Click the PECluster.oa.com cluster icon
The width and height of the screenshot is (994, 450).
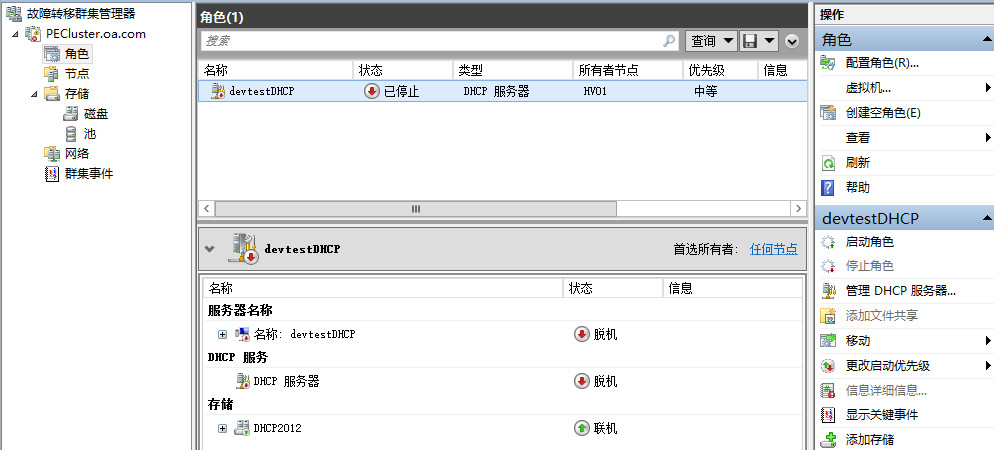coord(34,34)
